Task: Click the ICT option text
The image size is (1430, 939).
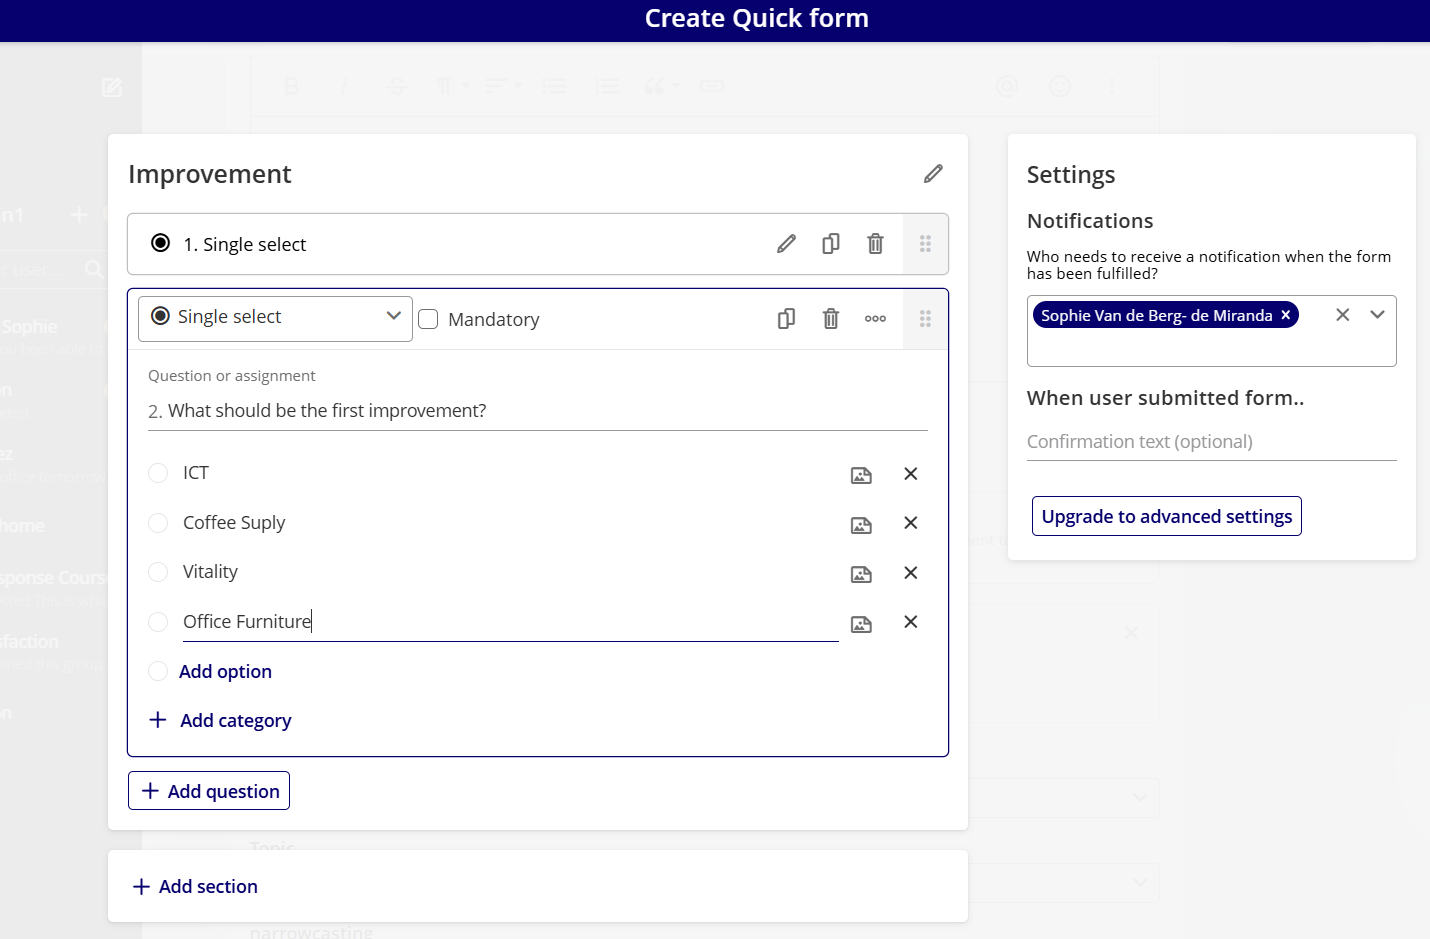Action: 196,473
